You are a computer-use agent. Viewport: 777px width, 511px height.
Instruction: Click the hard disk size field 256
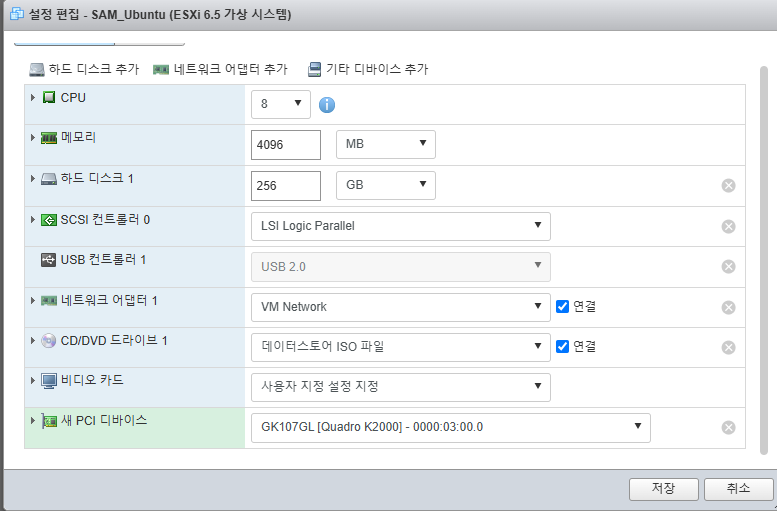tap(286, 186)
